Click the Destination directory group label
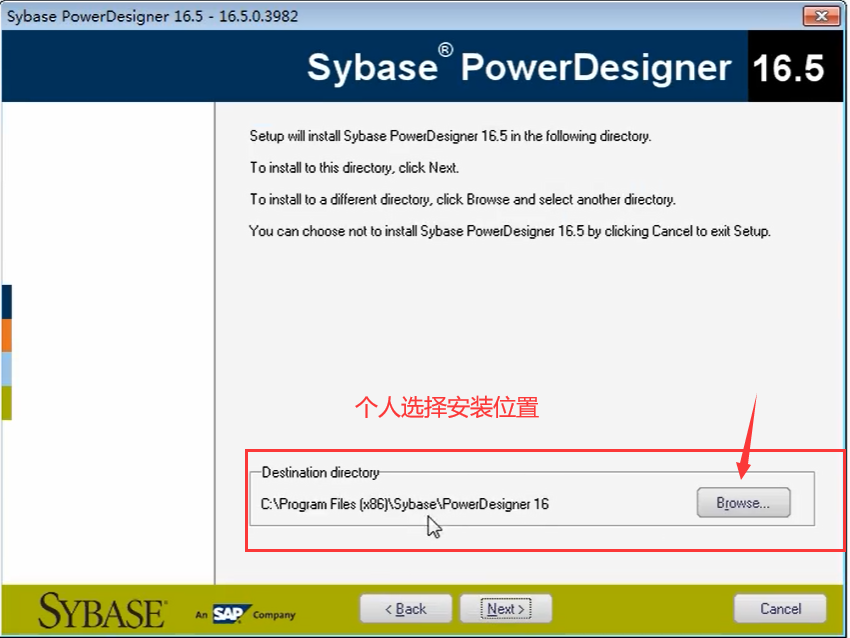Screen dimensions: 850x638 tap(320, 473)
